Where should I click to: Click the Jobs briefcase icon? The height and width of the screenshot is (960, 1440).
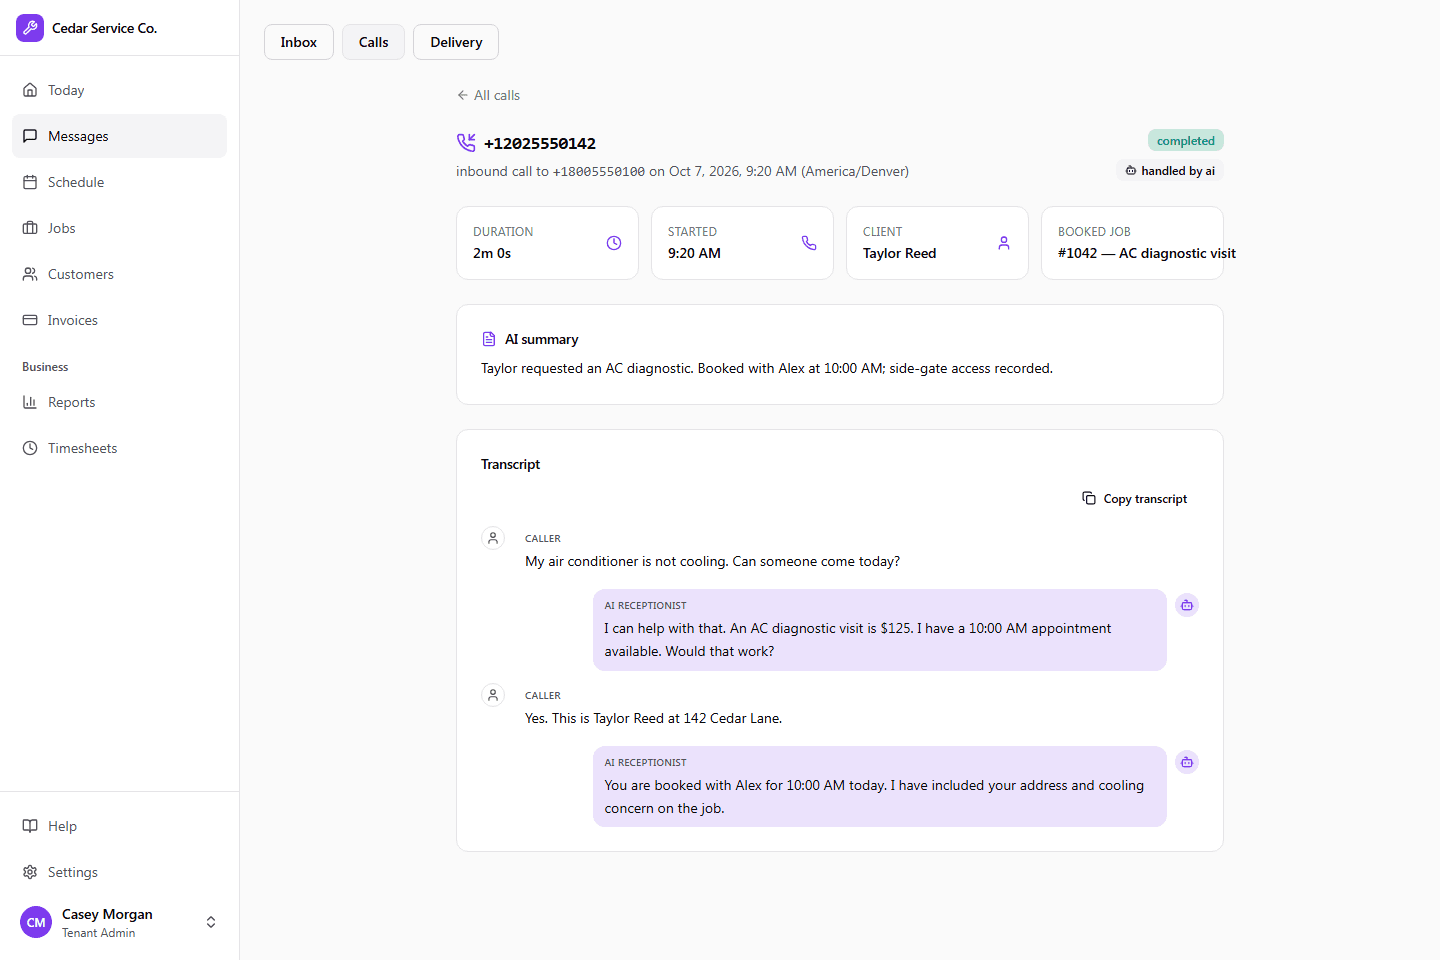tap(30, 228)
